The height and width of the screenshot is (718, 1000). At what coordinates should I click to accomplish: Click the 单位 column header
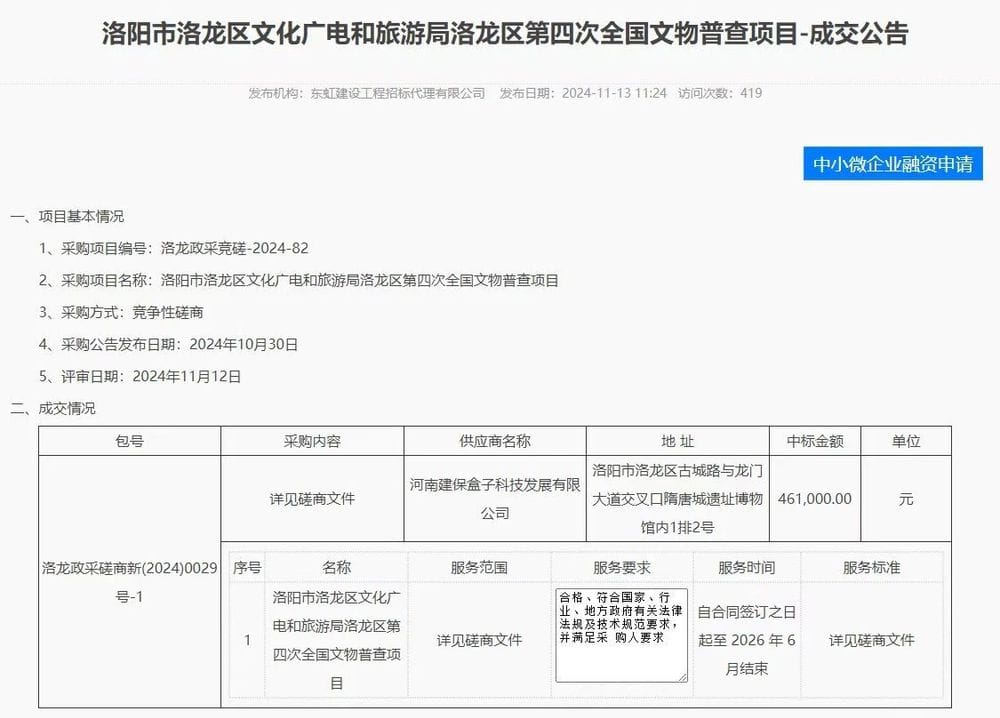click(x=906, y=441)
